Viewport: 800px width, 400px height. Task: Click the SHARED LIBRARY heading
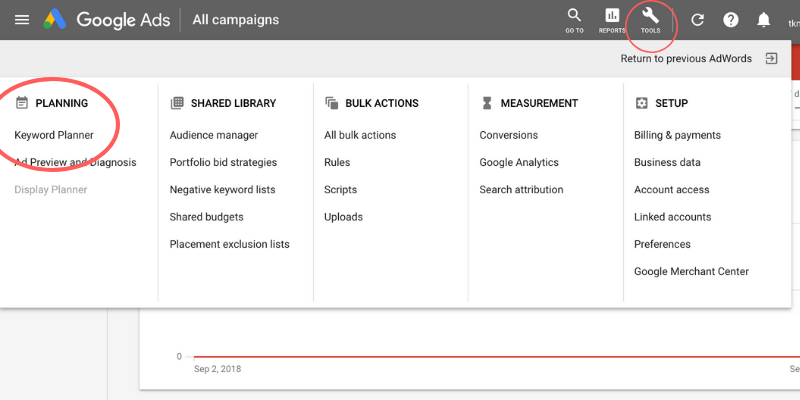(234, 103)
